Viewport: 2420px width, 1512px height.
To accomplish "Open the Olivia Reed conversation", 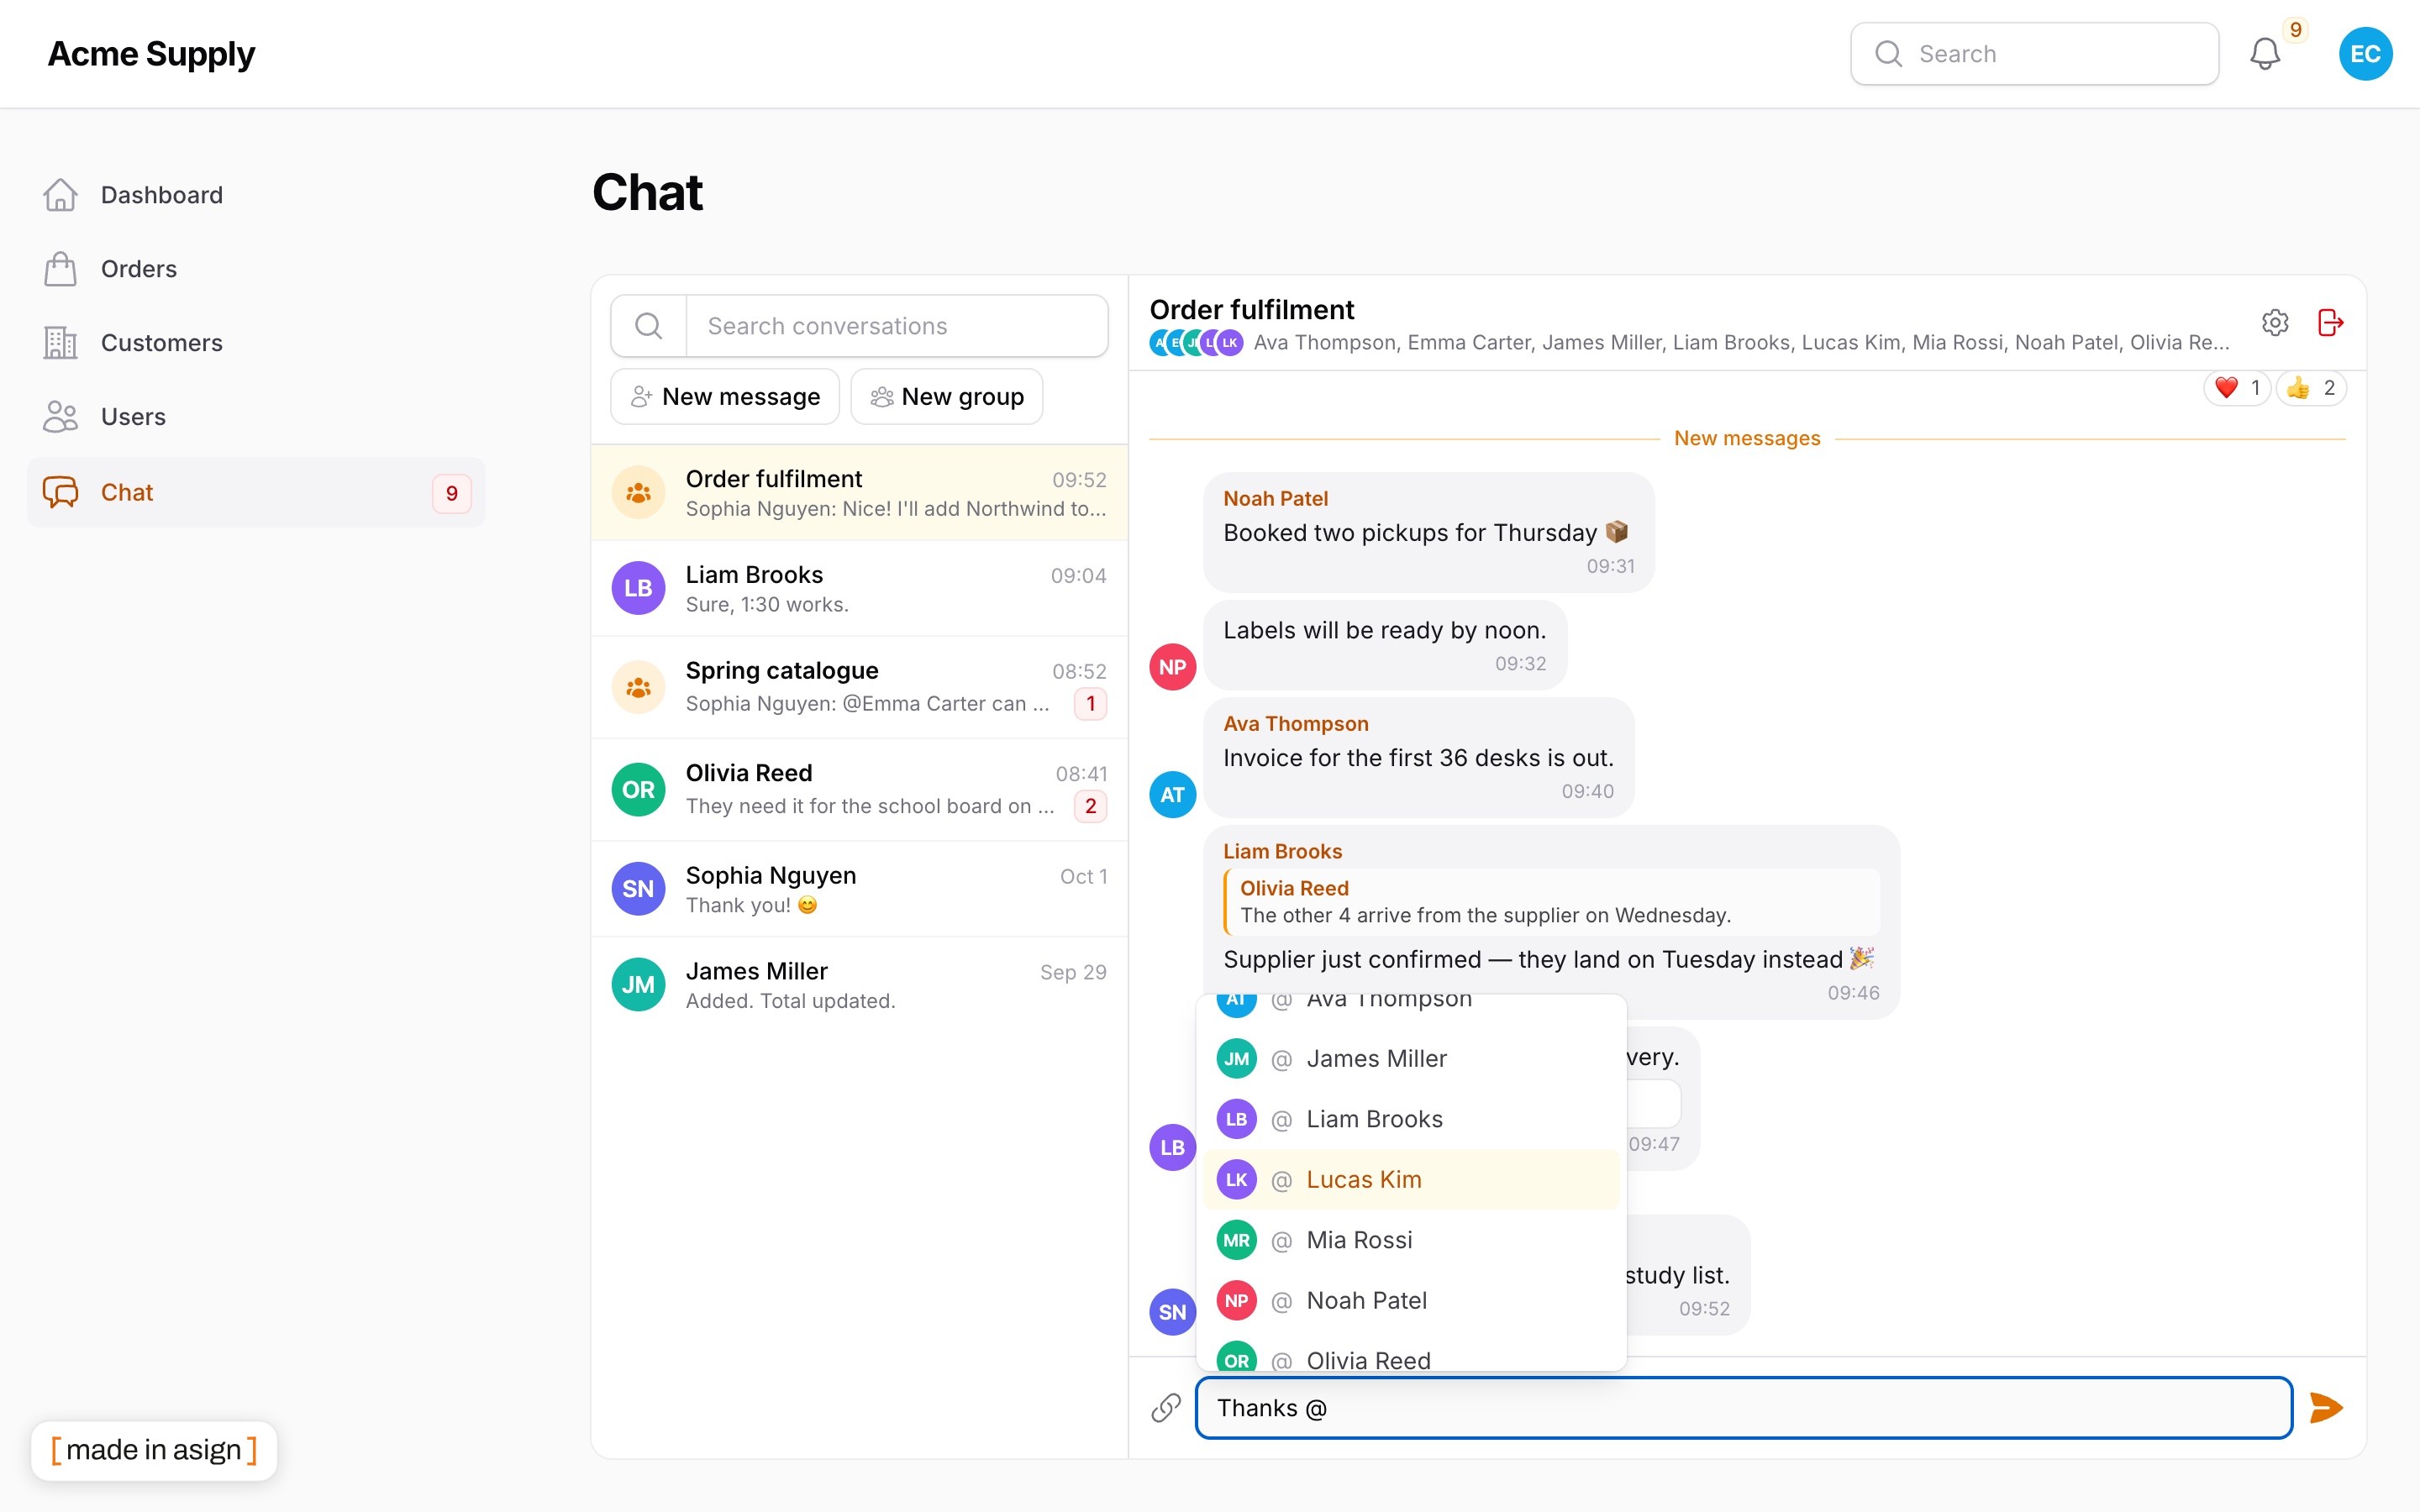I will (x=859, y=790).
